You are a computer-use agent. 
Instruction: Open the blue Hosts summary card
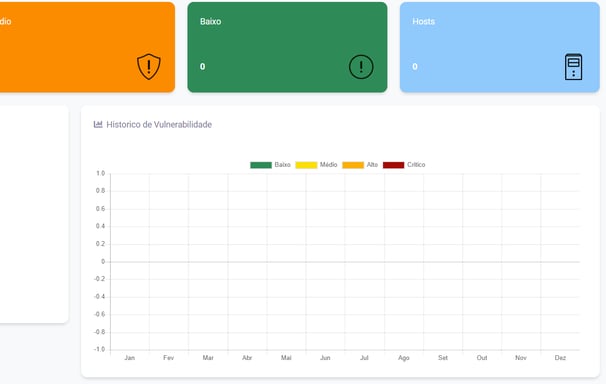(500, 47)
